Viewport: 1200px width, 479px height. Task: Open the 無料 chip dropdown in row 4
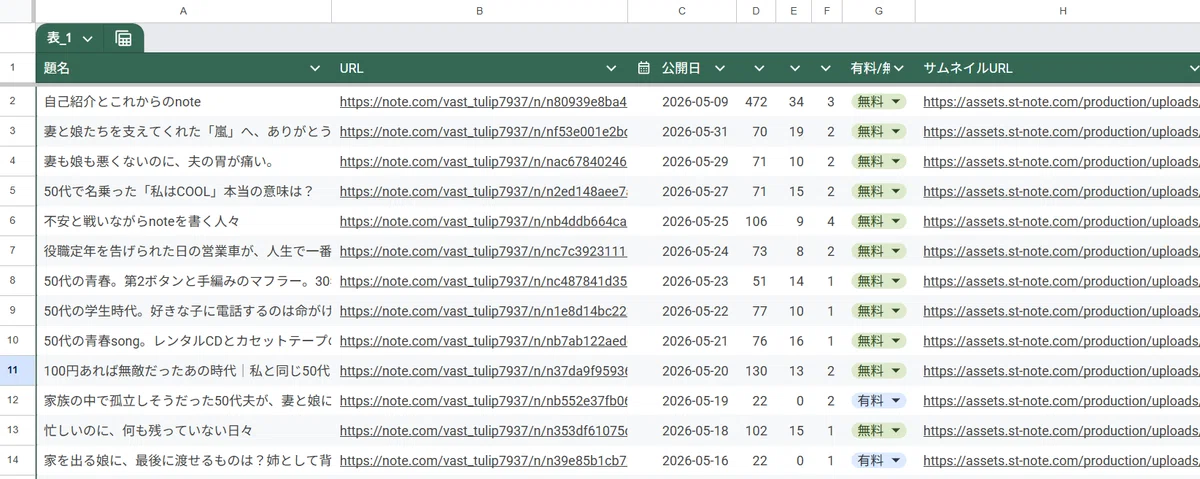pos(897,161)
